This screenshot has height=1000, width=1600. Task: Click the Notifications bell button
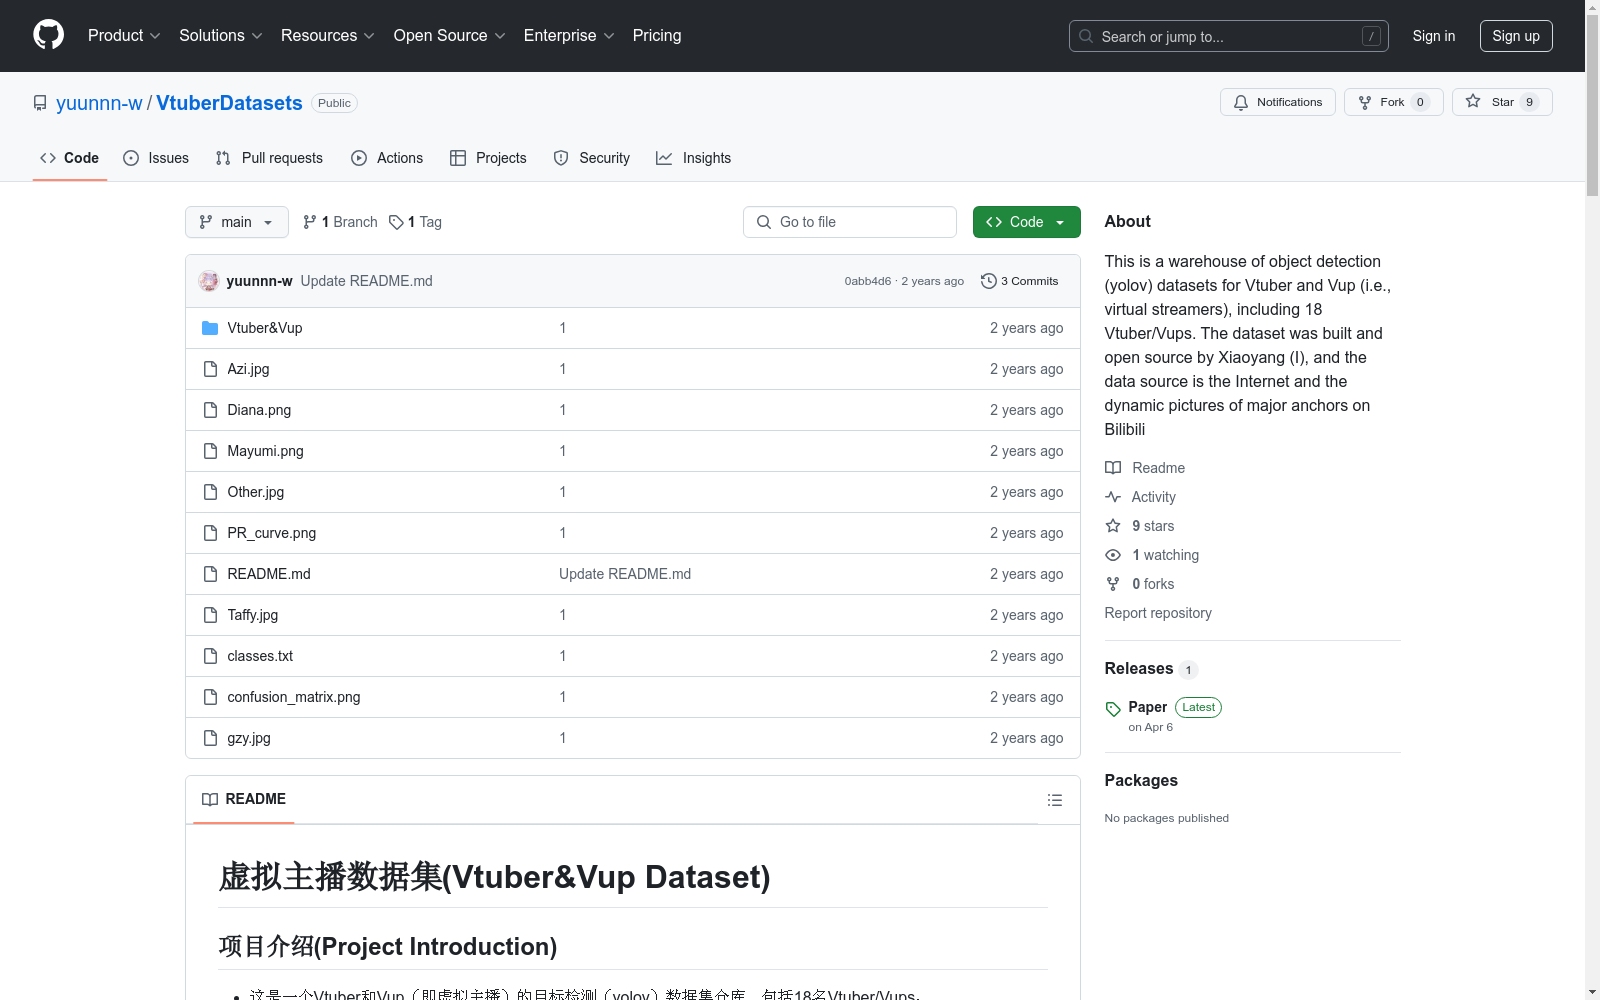1277,102
